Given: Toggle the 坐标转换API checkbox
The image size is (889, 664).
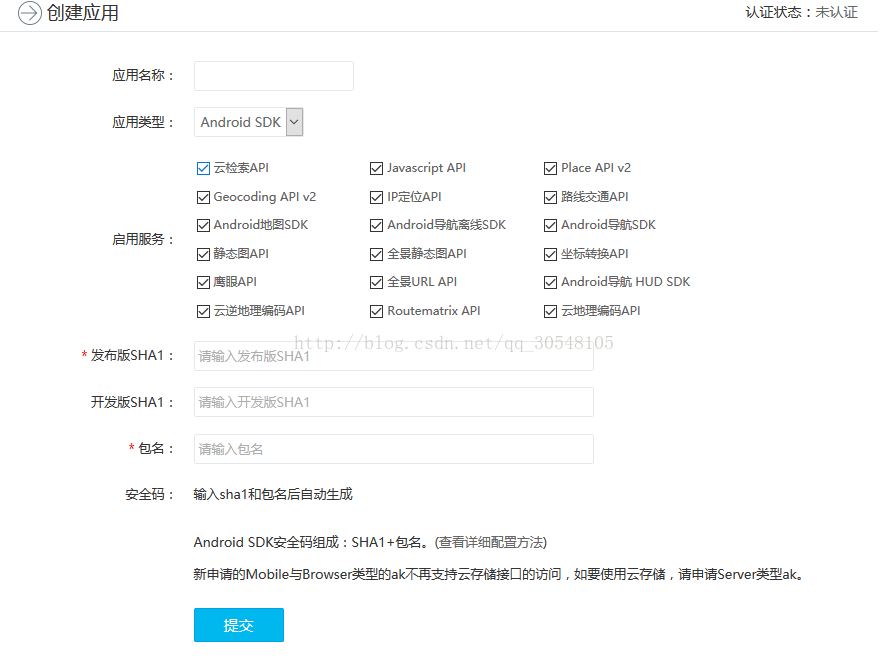Looking at the screenshot, I should [551, 254].
